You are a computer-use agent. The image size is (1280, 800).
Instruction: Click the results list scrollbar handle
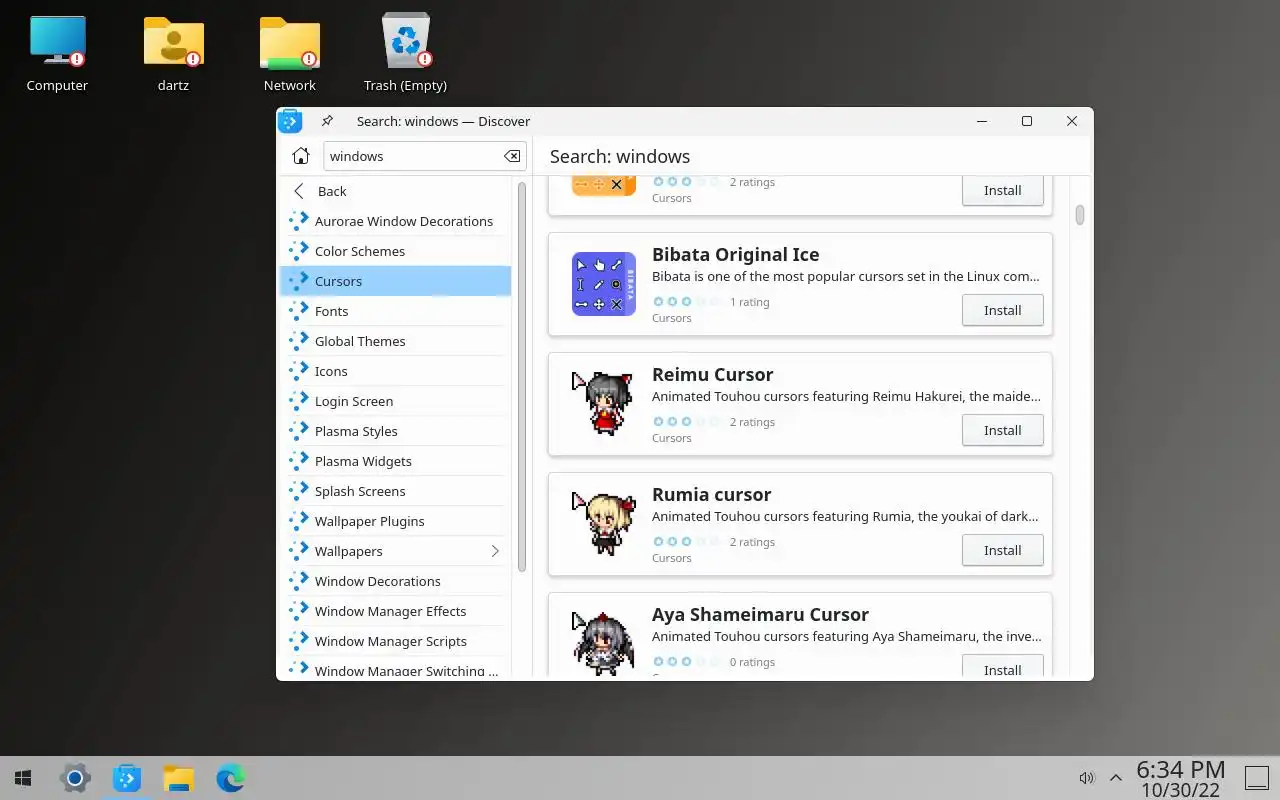pyautogui.click(x=1080, y=215)
